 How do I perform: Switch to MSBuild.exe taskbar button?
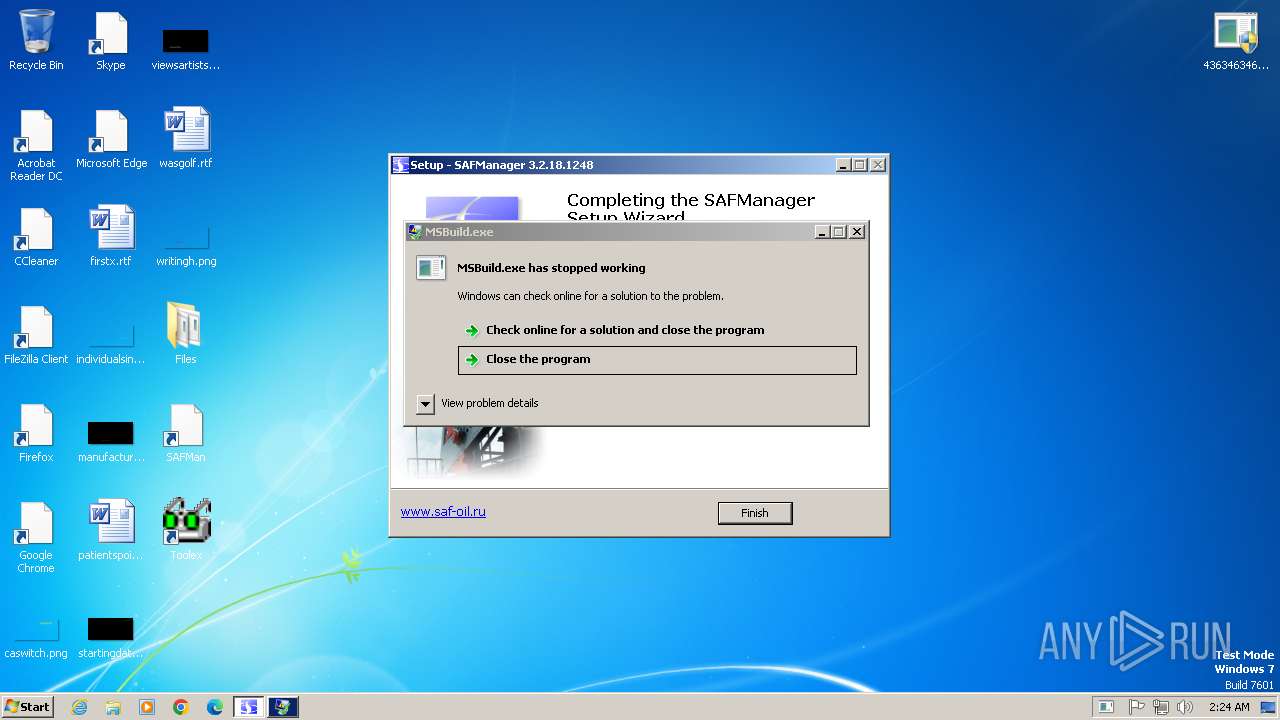coord(282,707)
